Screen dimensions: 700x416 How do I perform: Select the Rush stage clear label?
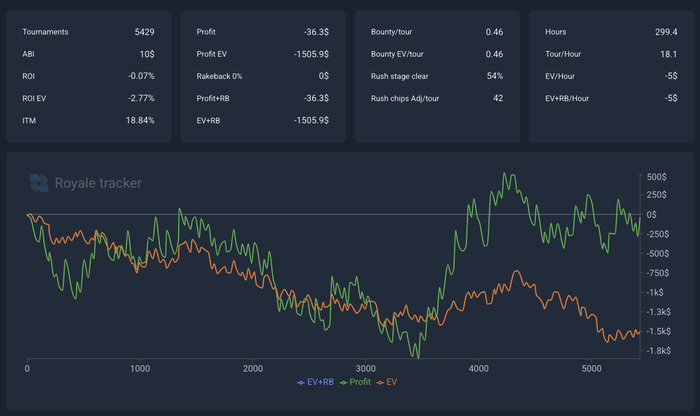tap(400, 76)
